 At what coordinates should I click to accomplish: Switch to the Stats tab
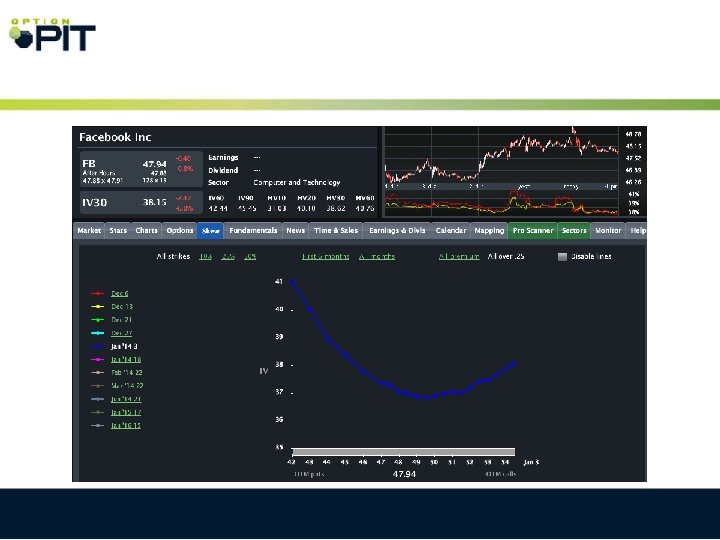118,231
